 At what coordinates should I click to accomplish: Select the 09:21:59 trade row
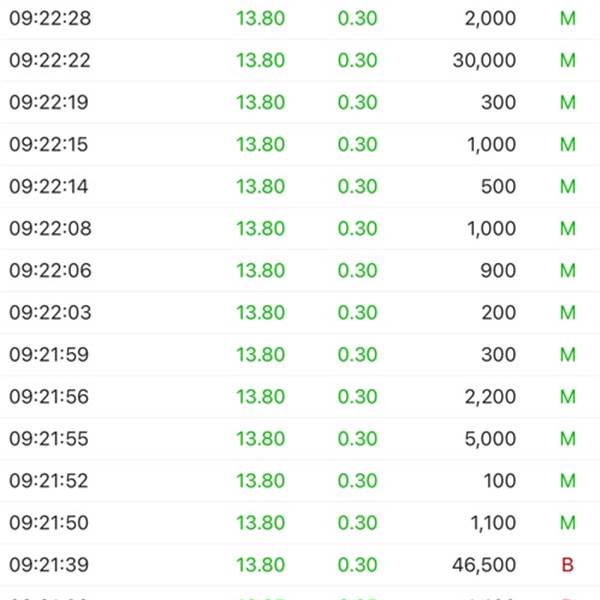300,354
